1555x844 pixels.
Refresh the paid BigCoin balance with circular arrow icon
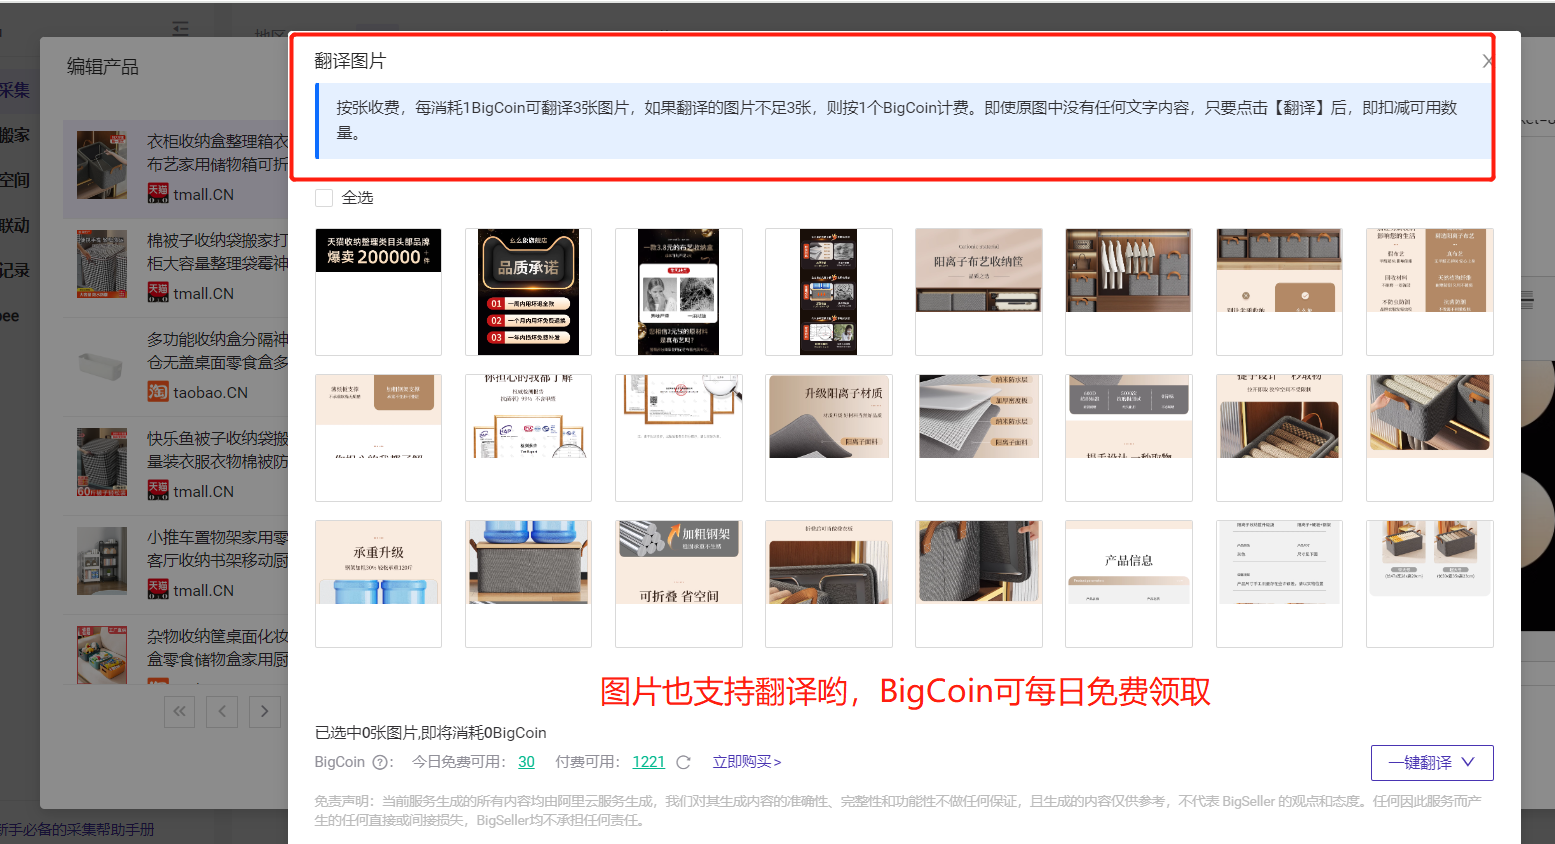pyautogui.click(x=683, y=762)
